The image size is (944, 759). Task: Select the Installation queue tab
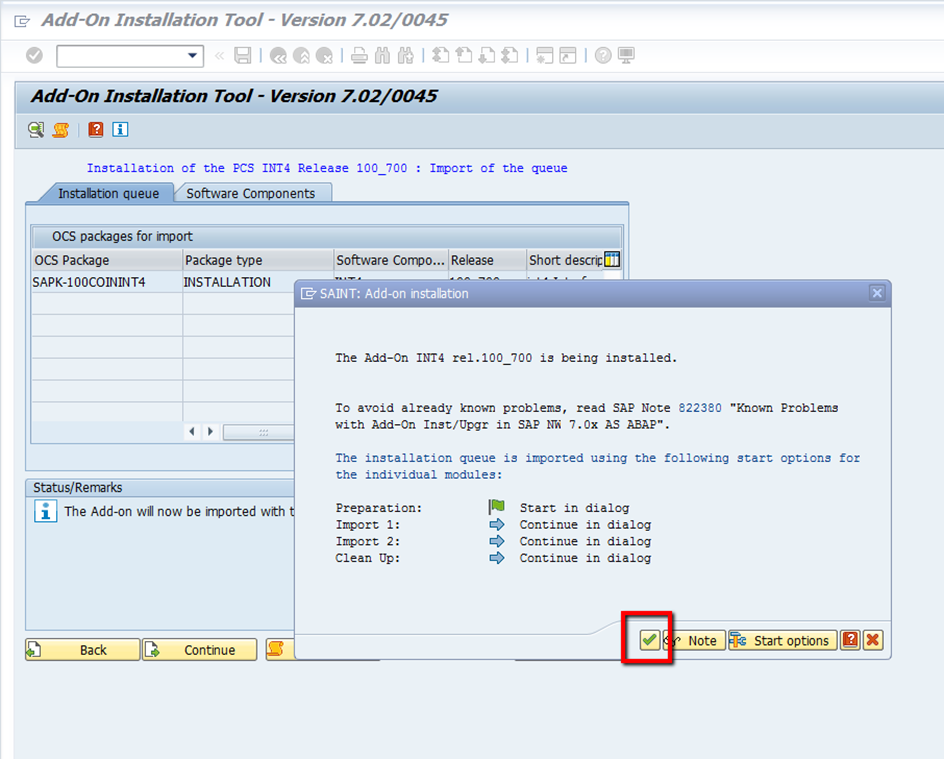click(108, 193)
